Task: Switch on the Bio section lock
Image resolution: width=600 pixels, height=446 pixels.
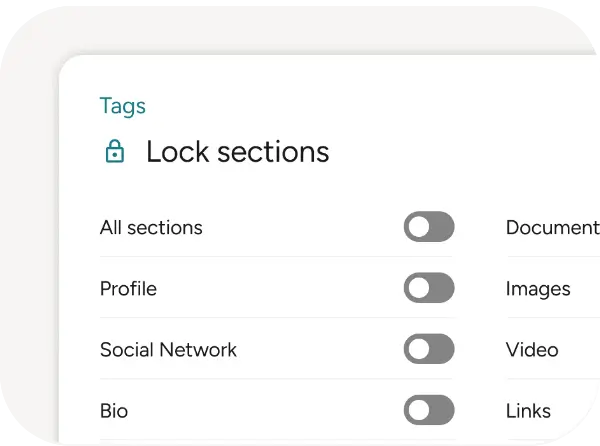Action: point(429,410)
